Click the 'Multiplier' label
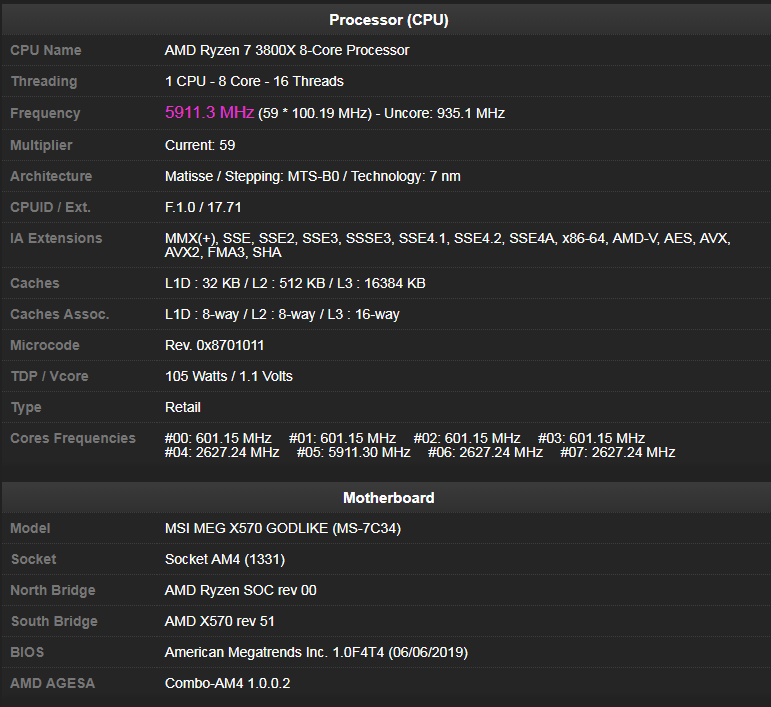Image resolution: width=771 pixels, height=707 pixels. click(41, 145)
